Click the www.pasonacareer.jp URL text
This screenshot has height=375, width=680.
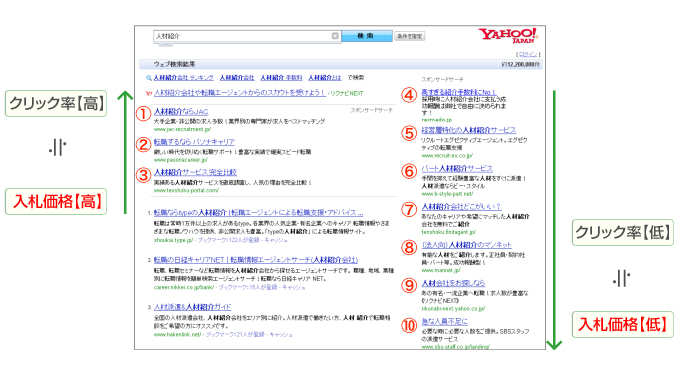coord(180,160)
